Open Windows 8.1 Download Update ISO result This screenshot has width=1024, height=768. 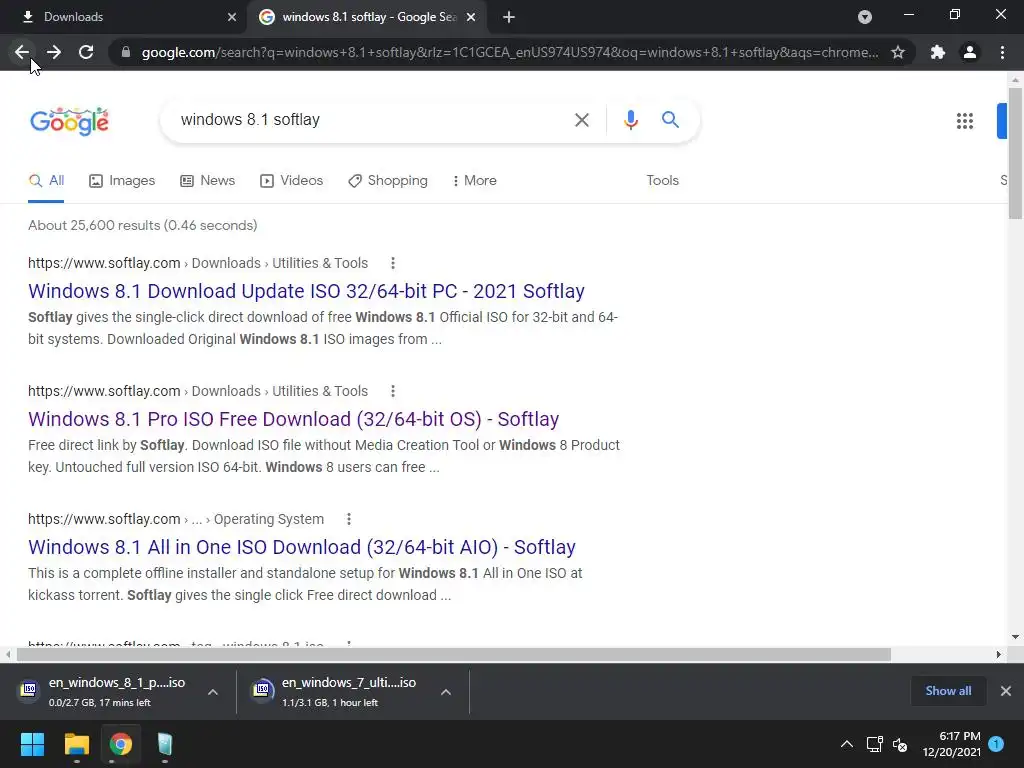pyautogui.click(x=306, y=291)
